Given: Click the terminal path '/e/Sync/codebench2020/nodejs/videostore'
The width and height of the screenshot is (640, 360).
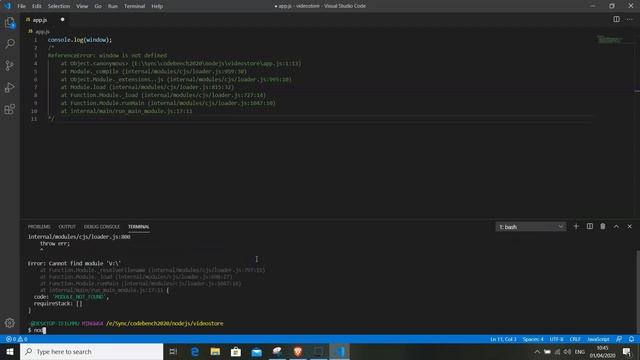Looking at the screenshot, I should point(164,323).
